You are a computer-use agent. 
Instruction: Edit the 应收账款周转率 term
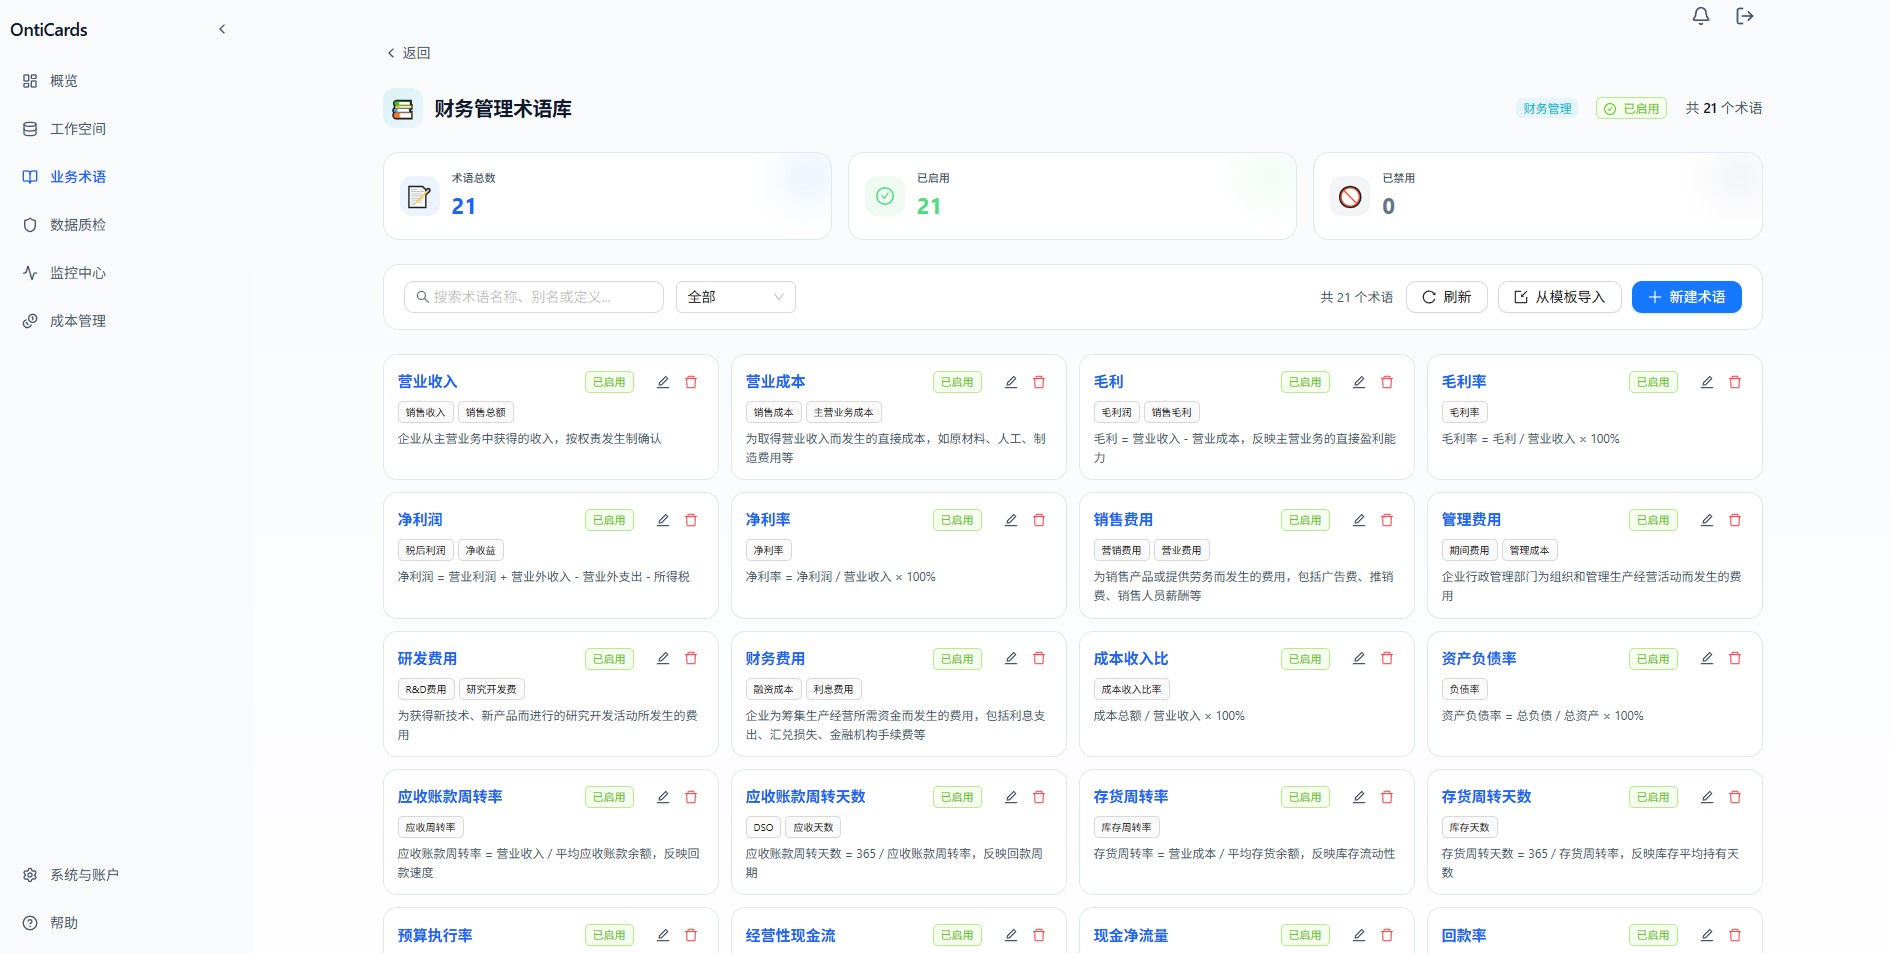tap(663, 797)
